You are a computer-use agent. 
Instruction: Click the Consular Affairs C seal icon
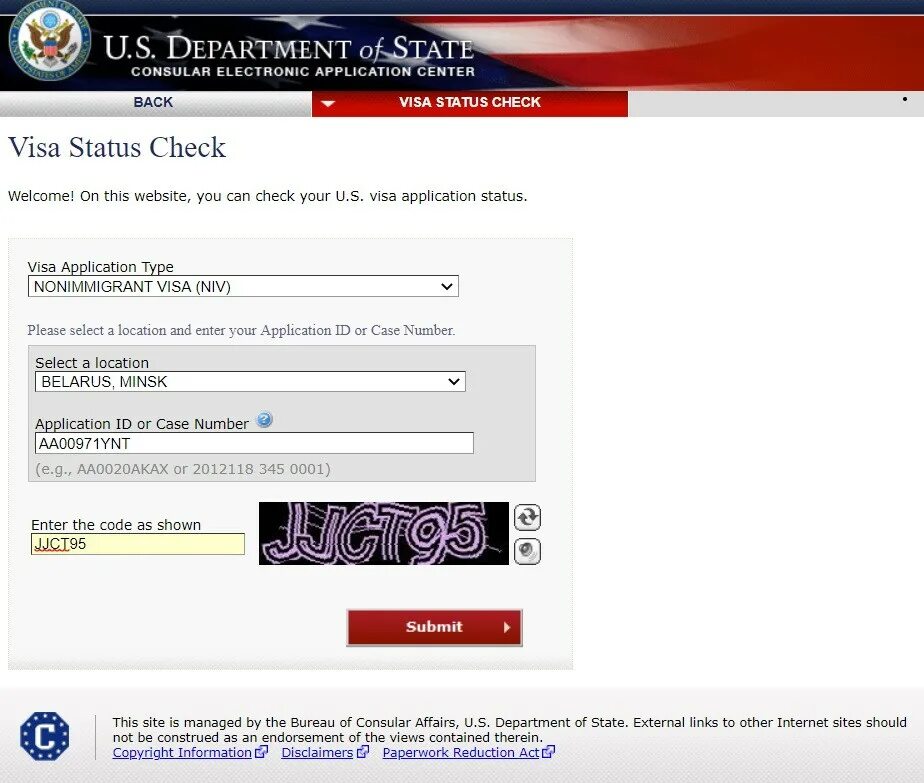tap(44, 736)
